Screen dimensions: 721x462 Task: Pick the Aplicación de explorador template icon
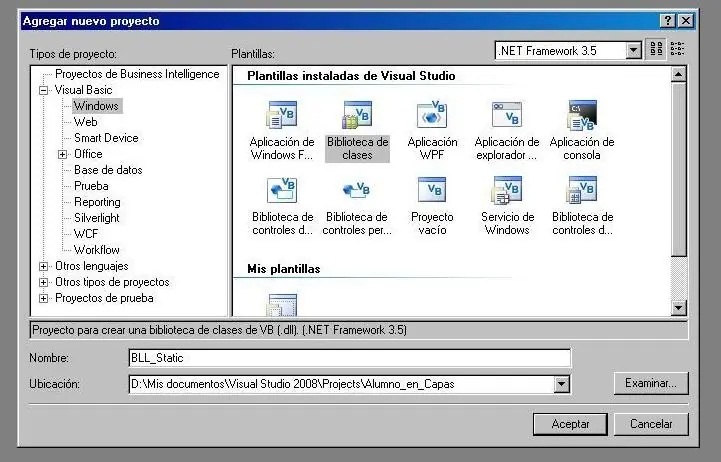pos(507,115)
